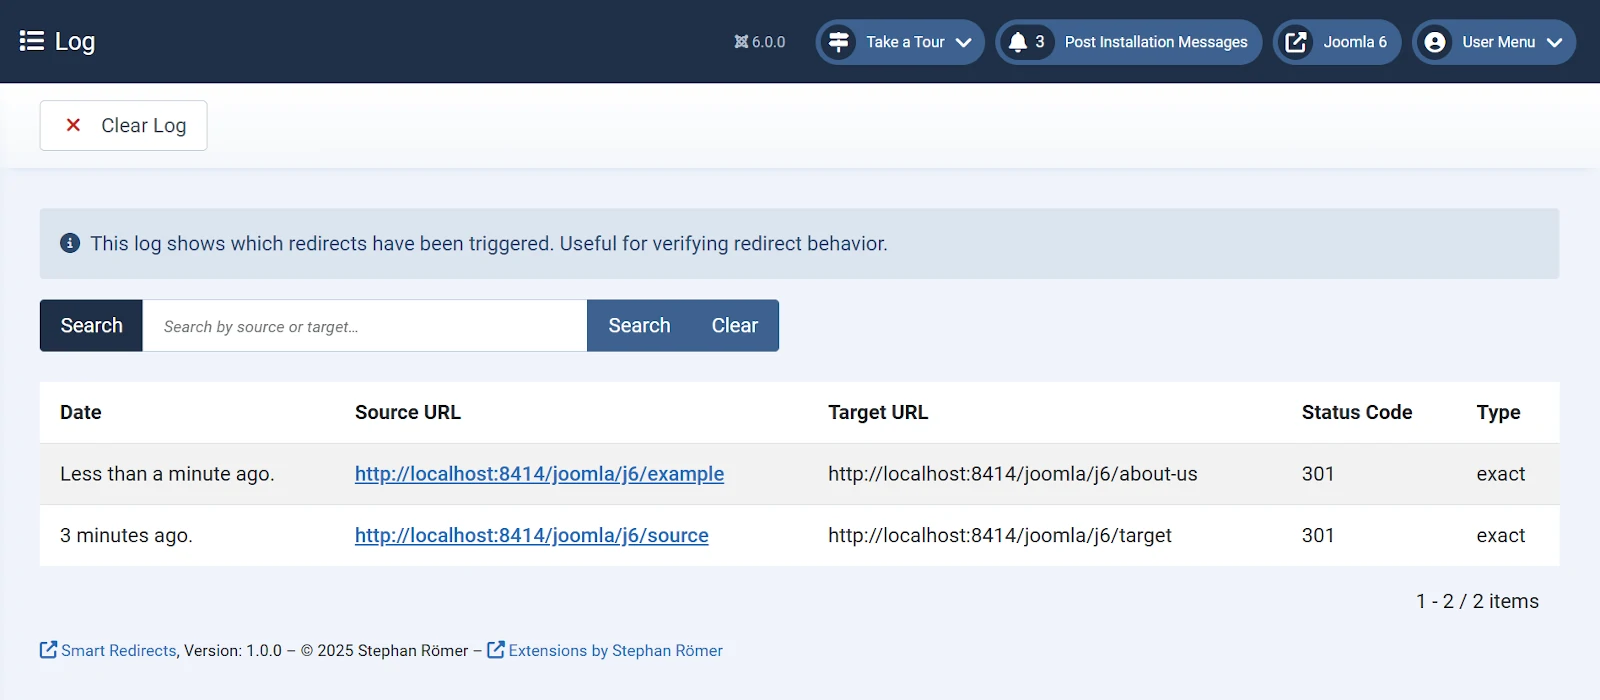The height and width of the screenshot is (700, 1600).
Task: Click the Status Code column header
Action: [x=1357, y=412]
